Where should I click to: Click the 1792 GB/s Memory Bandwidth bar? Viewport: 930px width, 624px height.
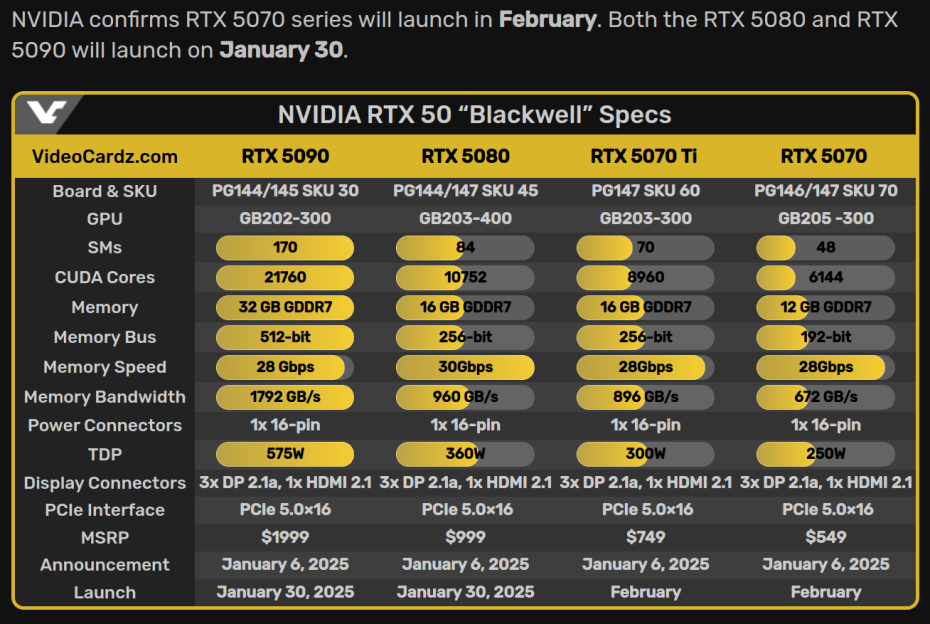coord(285,397)
